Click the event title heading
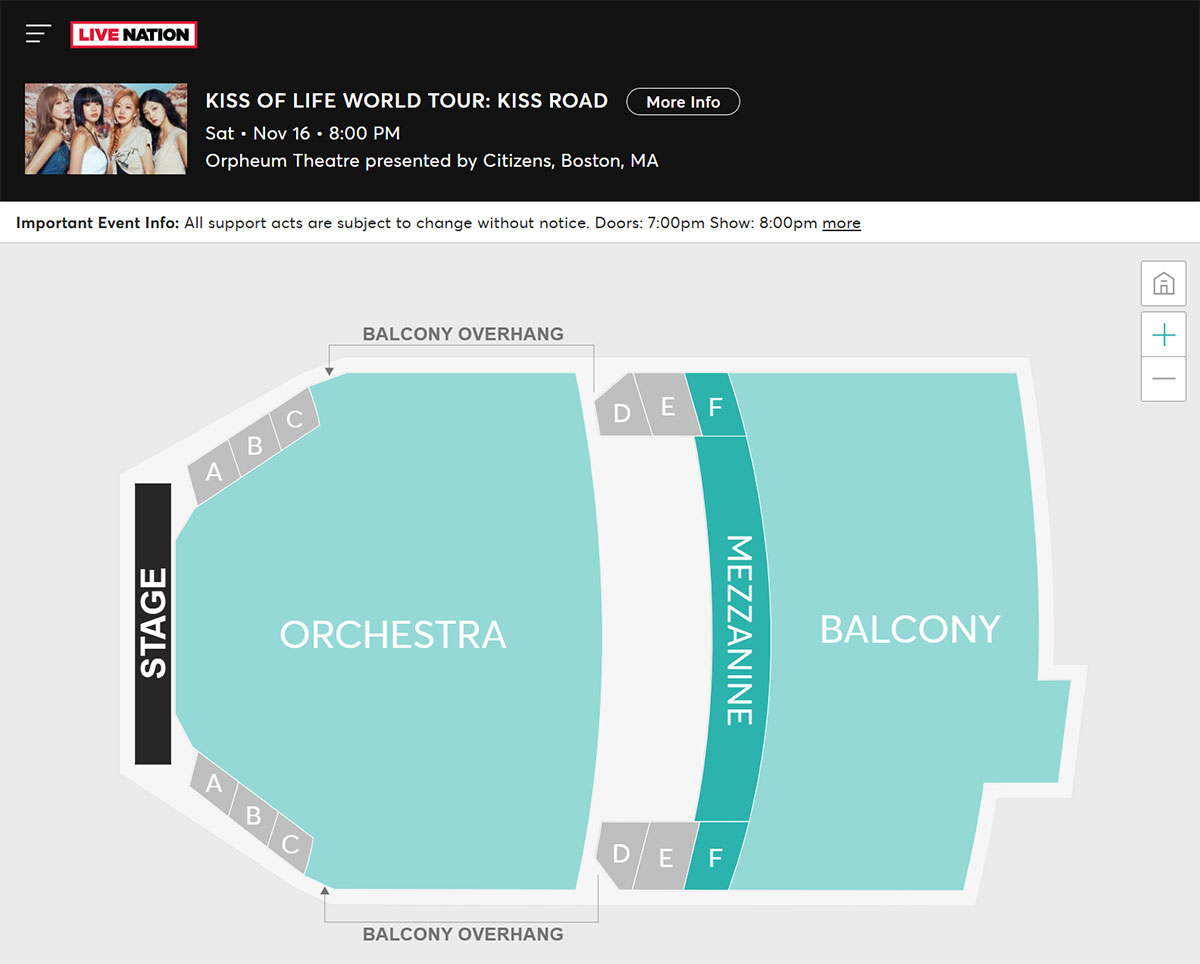The image size is (1200, 964). [407, 101]
